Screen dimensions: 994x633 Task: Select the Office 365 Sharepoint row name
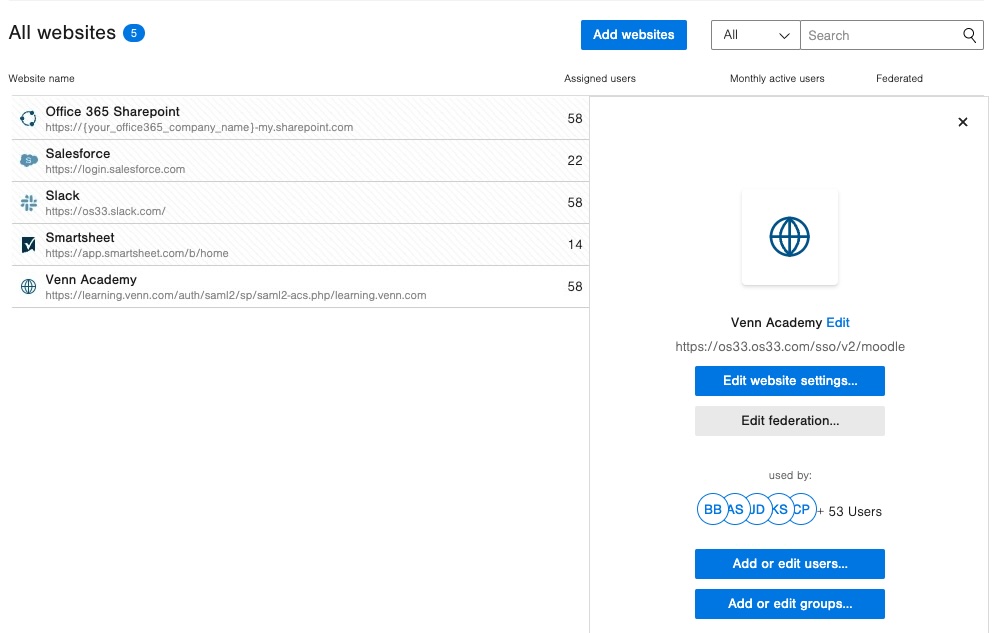click(112, 112)
